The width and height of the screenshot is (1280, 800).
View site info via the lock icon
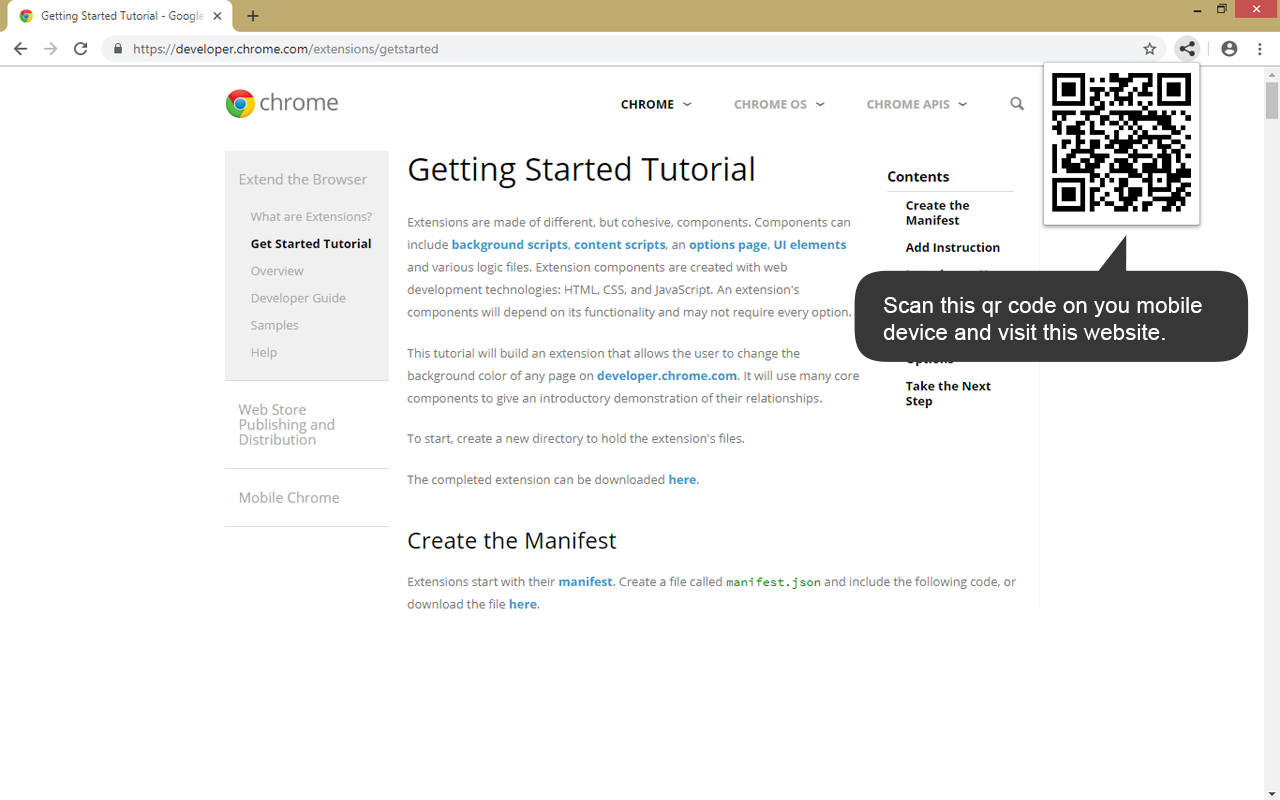coord(118,48)
